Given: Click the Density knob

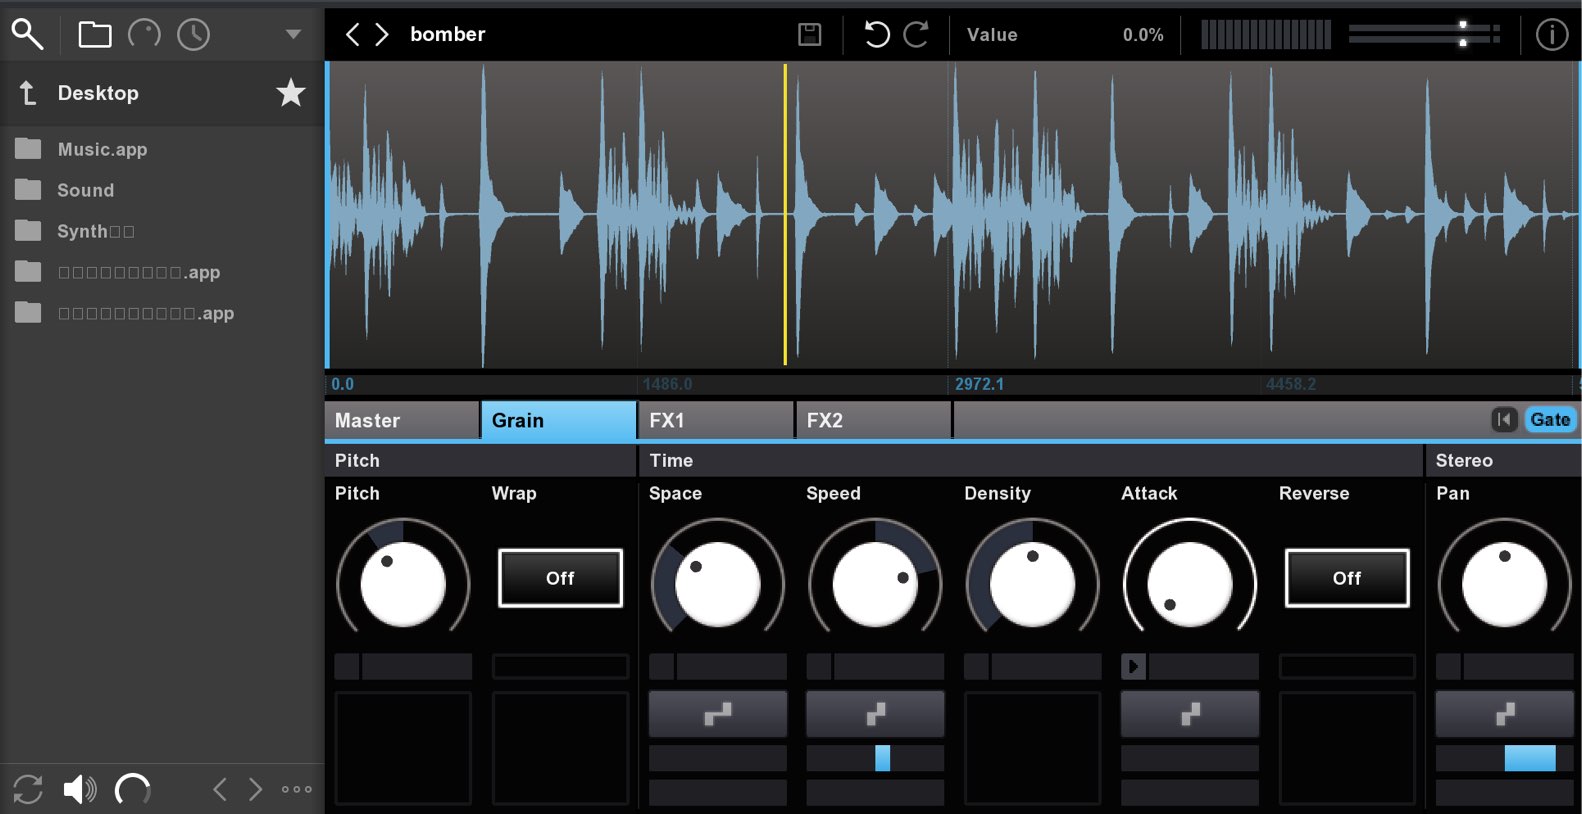Looking at the screenshot, I should point(1032,584).
